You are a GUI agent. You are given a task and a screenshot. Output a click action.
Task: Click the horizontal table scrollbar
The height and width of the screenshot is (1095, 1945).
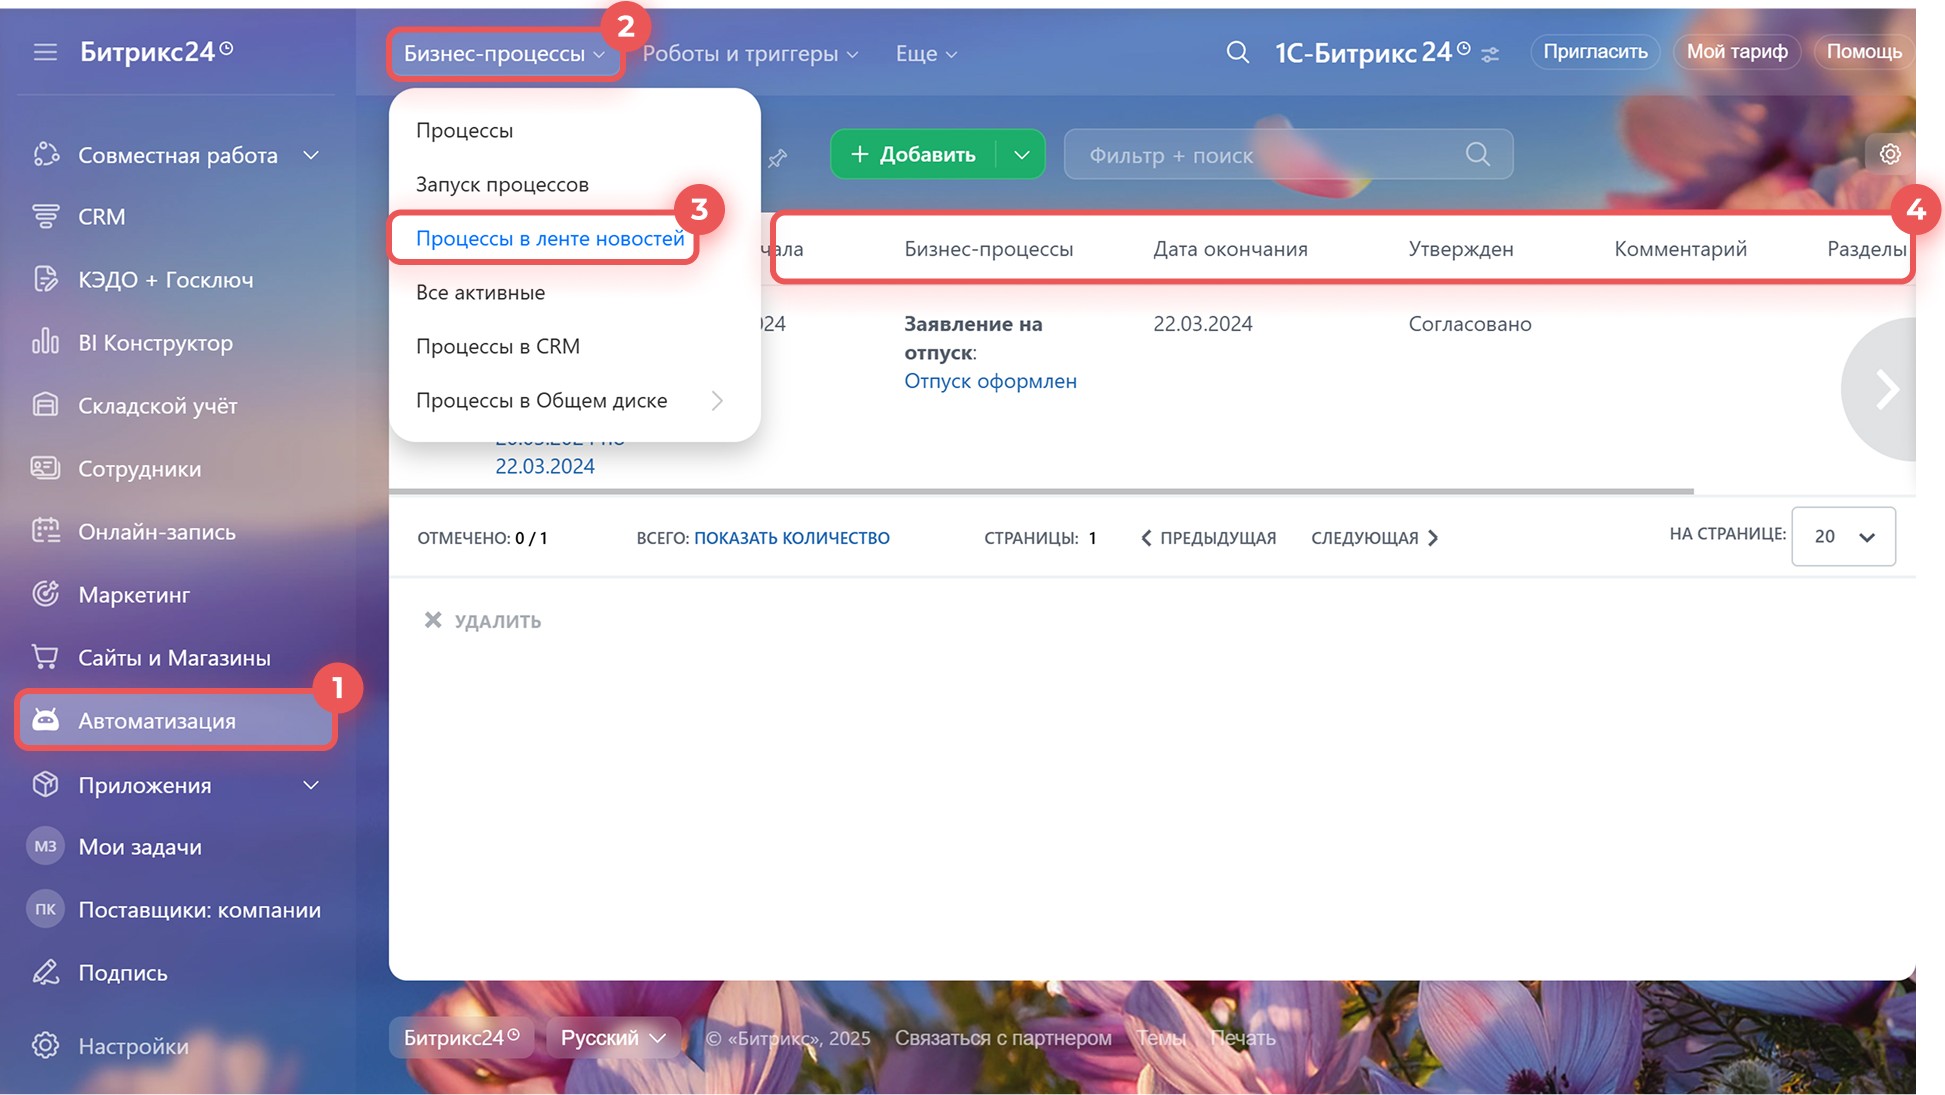pyautogui.click(x=1040, y=491)
